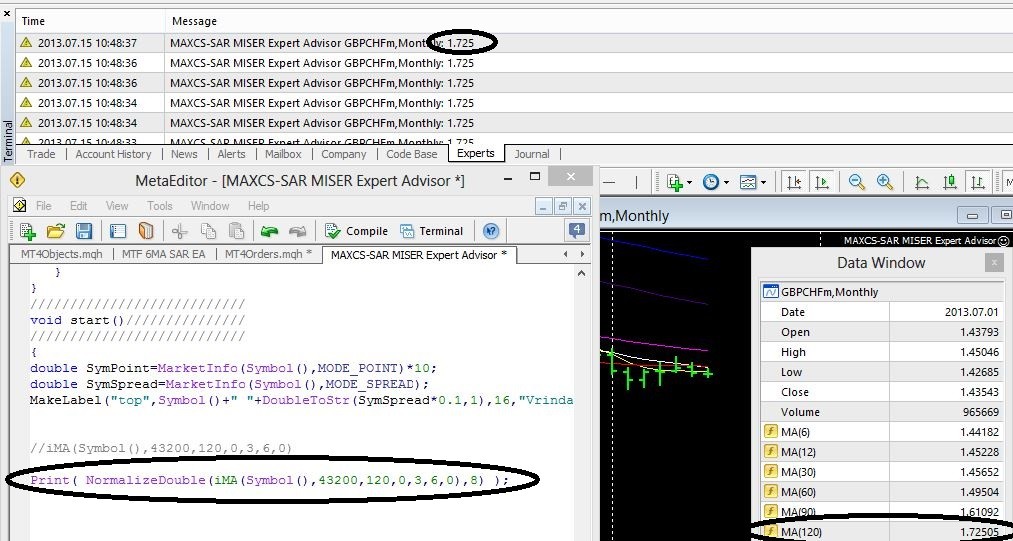Open the Code Base tab in Terminal

pyautogui.click(x=412, y=154)
